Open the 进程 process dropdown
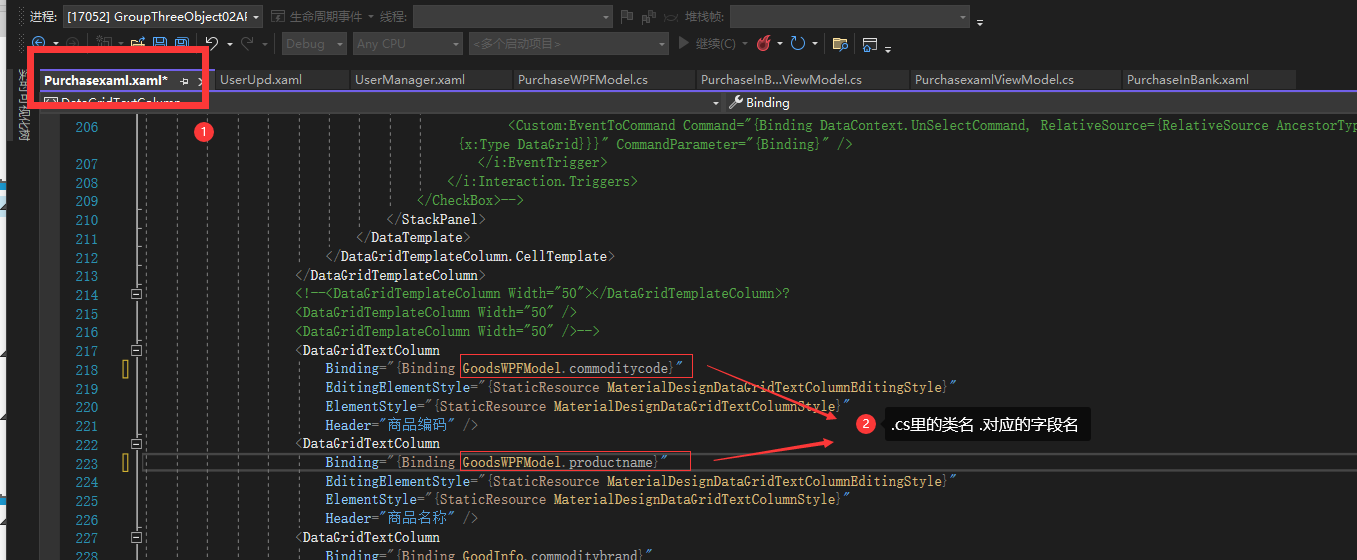This screenshot has height=560, width=1357. click(161, 17)
